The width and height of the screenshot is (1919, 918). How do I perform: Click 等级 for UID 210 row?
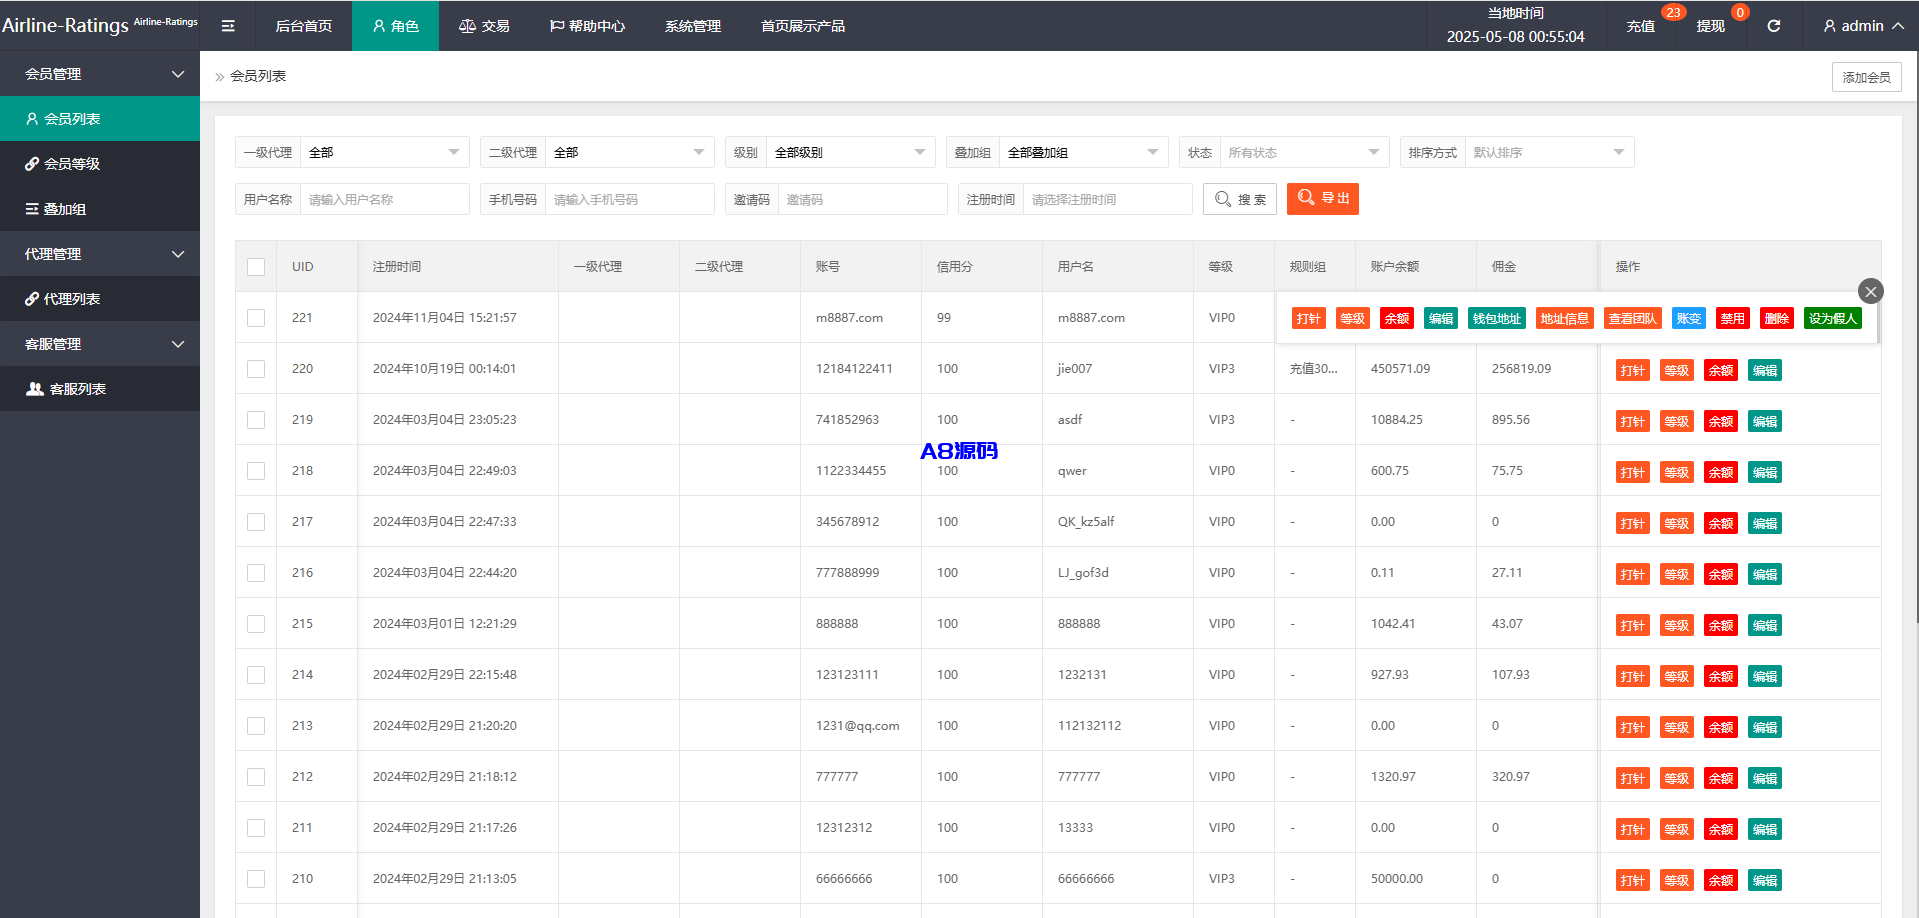tap(1677, 881)
